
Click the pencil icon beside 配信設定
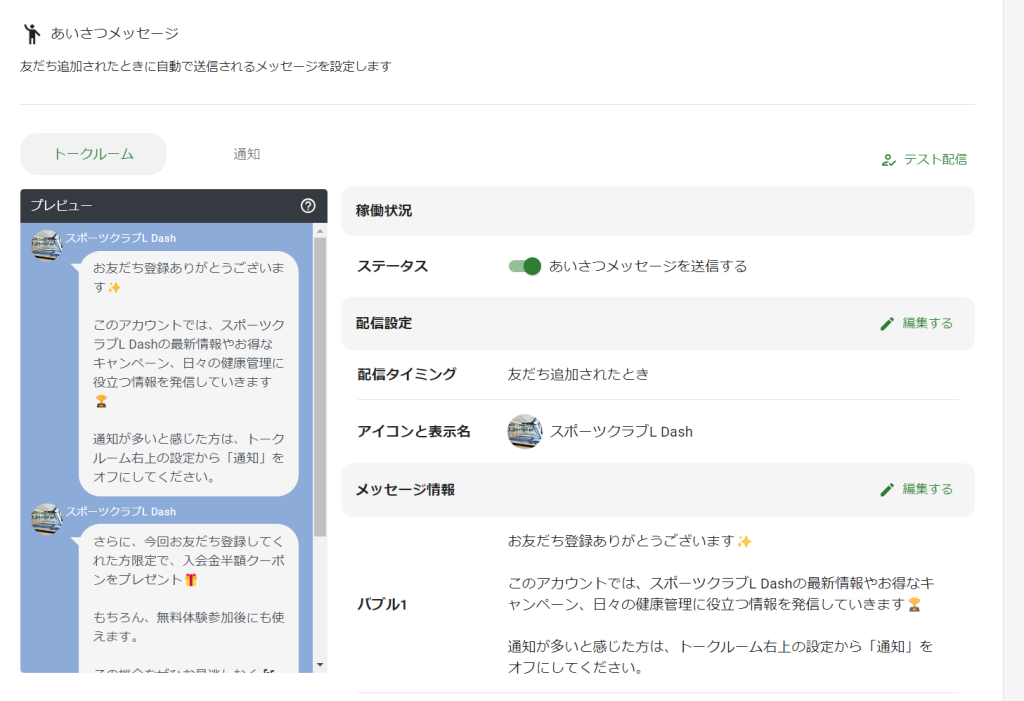(887, 323)
